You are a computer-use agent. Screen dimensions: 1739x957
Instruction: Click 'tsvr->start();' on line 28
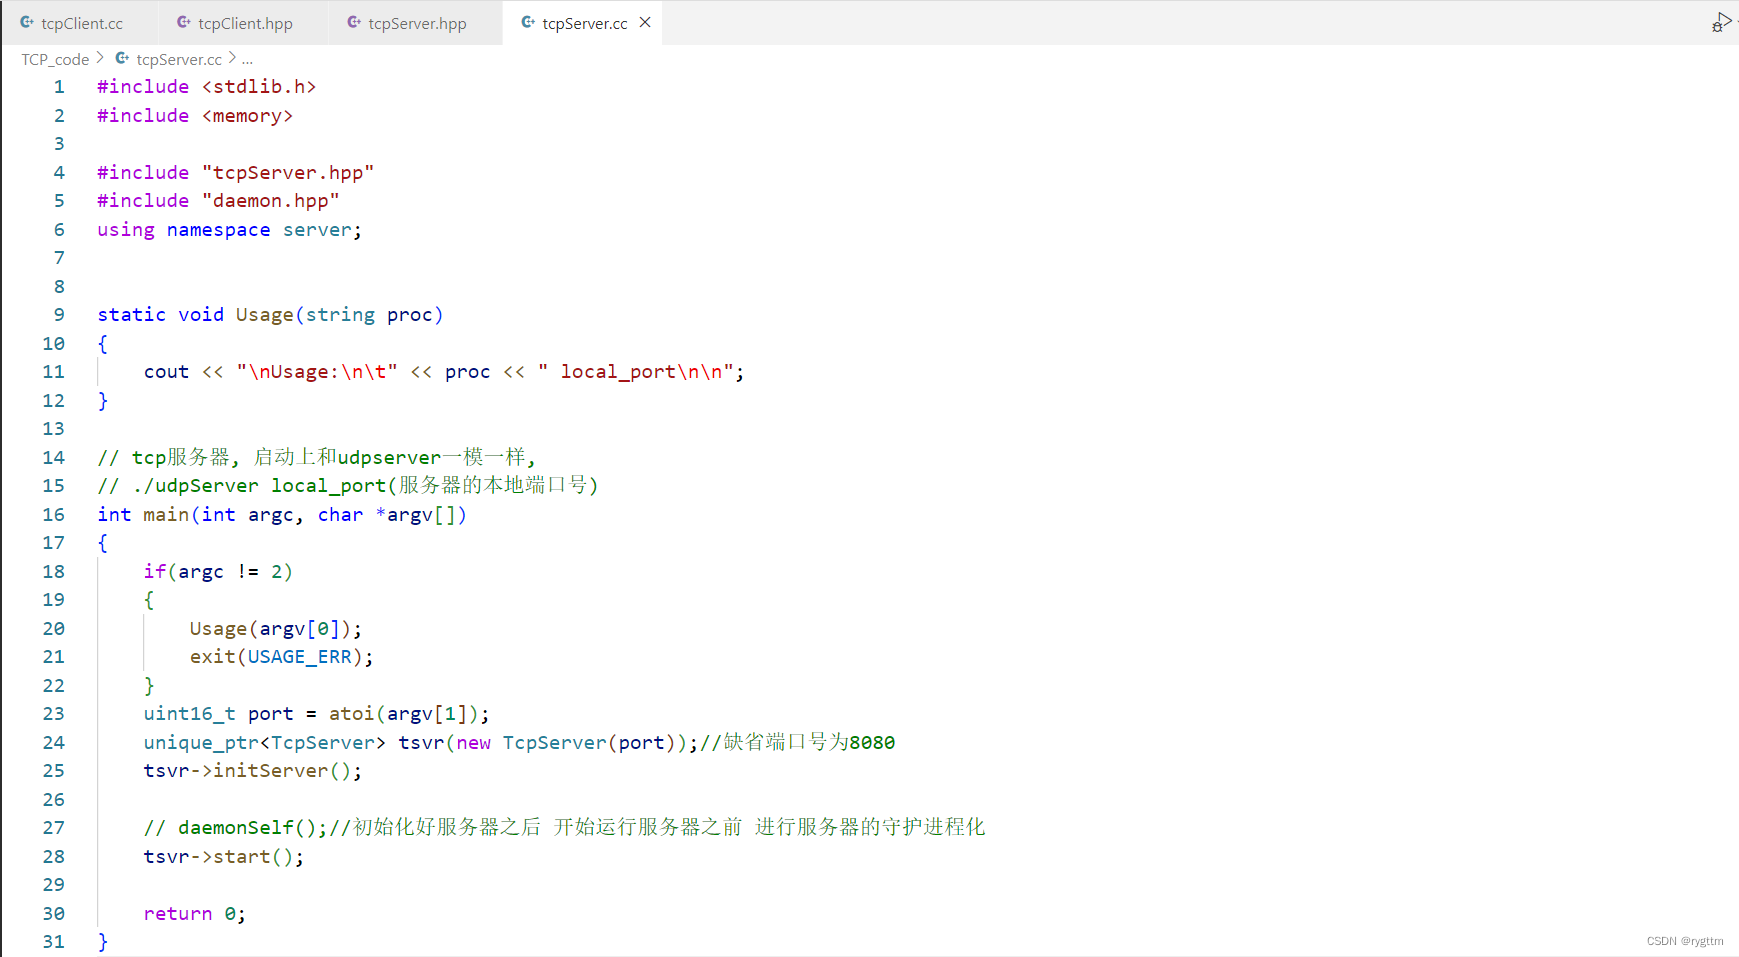[224, 857]
